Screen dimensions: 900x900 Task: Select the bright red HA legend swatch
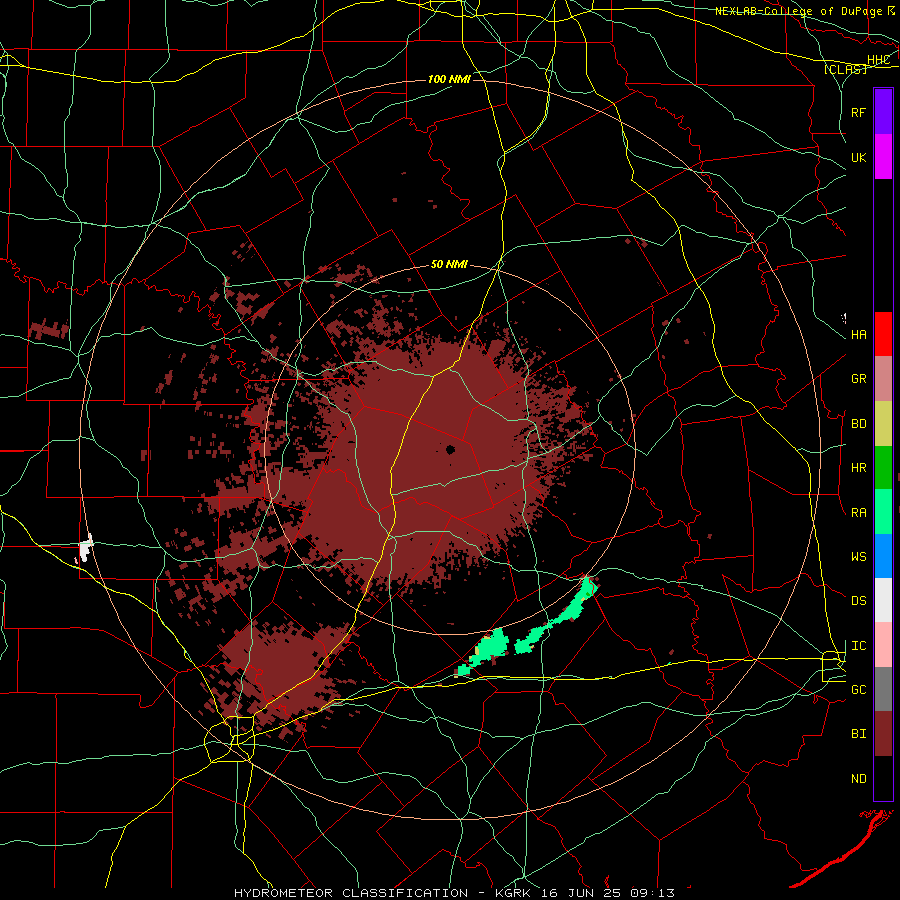[x=883, y=334]
